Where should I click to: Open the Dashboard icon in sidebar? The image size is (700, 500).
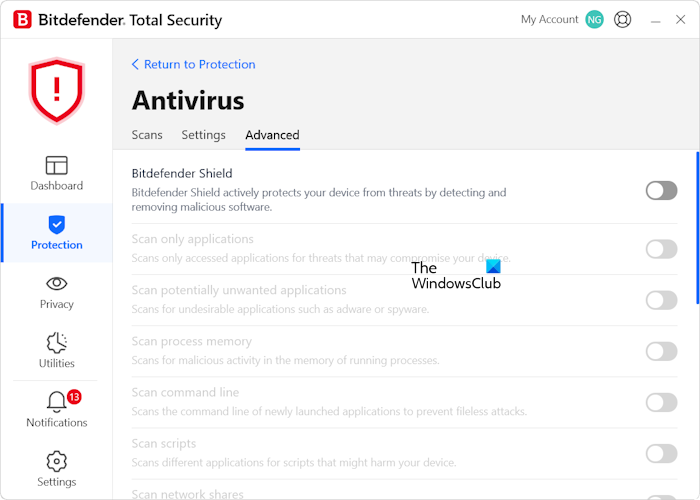click(x=56, y=166)
